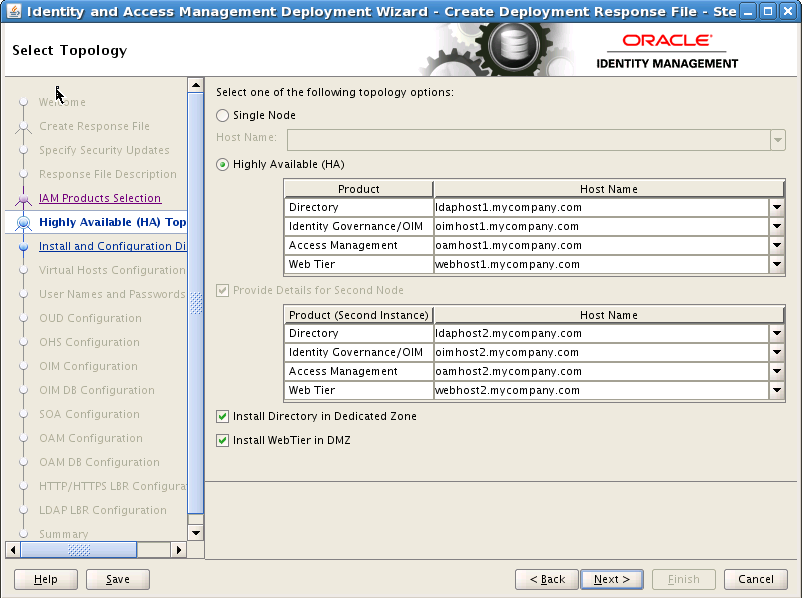Open webhost2 second Web Tier dropdown
Screen dimensions: 802x598
click(776, 390)
